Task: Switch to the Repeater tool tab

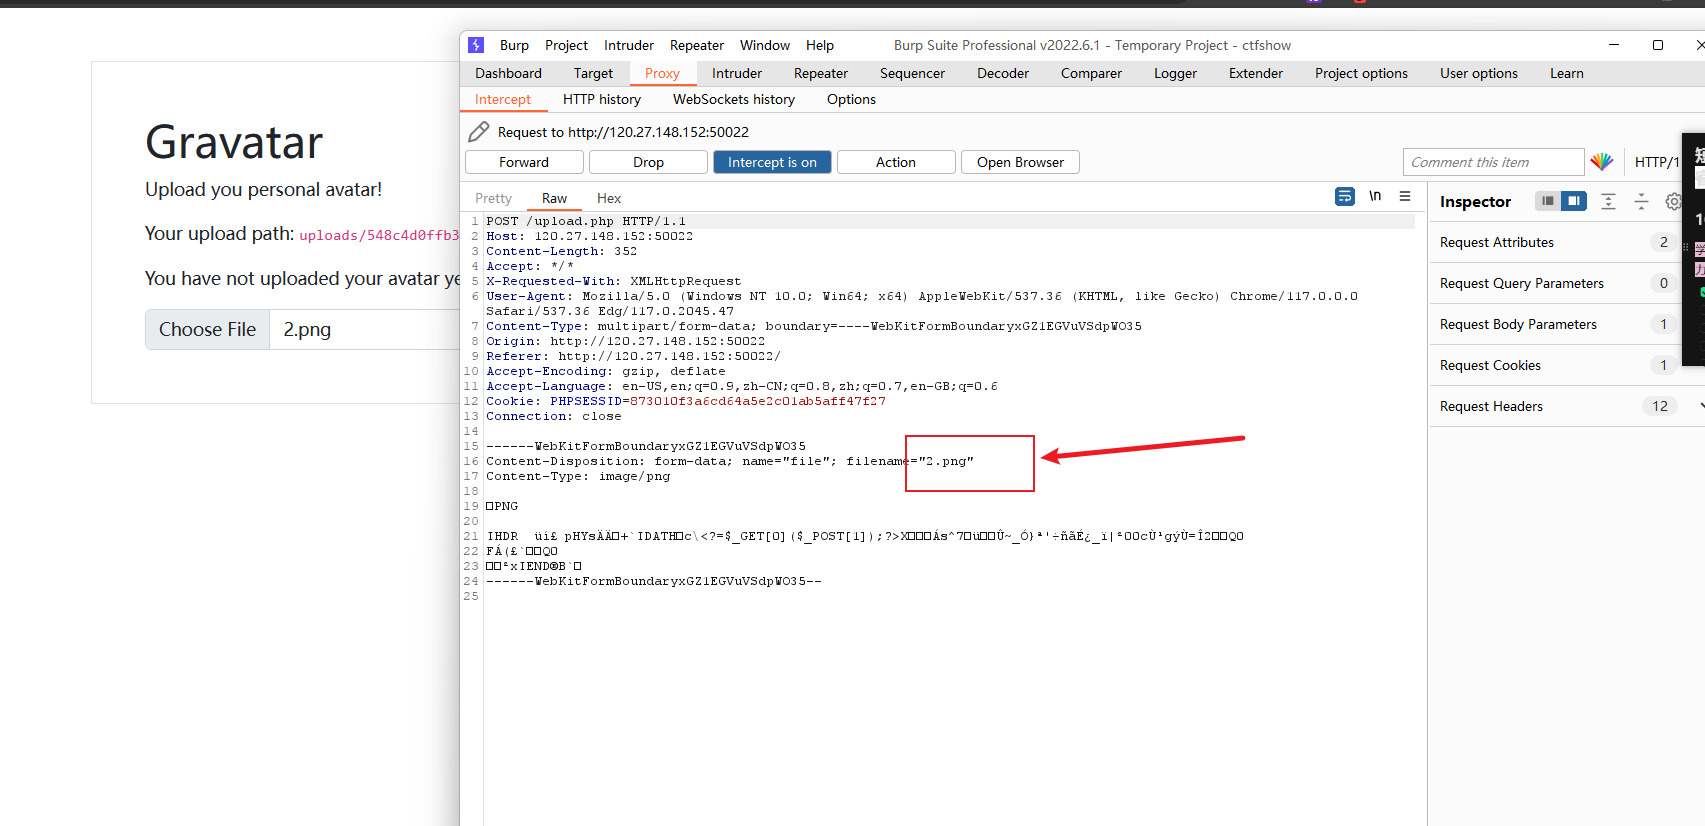Action: (x=821, y=73)
